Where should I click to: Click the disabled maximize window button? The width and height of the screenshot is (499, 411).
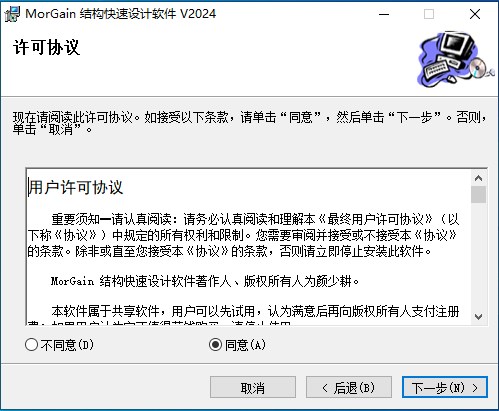(429, 14)
